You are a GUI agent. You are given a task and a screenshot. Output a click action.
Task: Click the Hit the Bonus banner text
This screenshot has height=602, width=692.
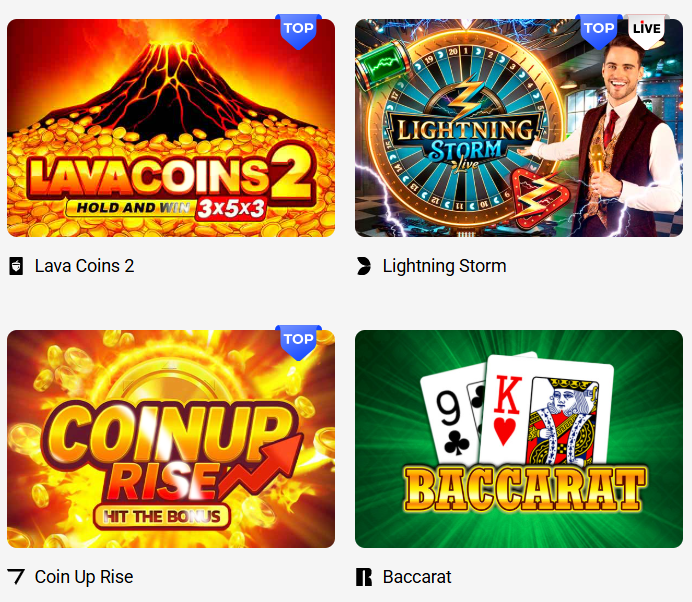coord(162,516)
